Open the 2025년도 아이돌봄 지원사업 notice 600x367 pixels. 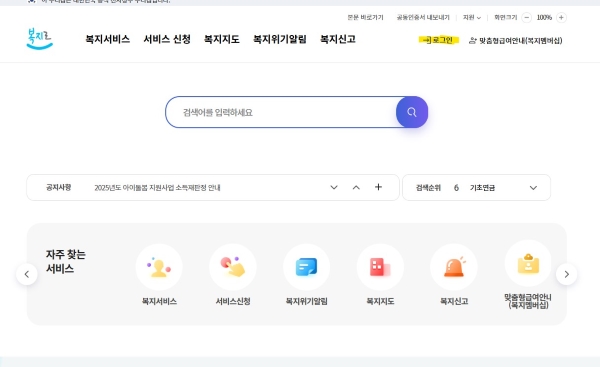(157, 188)
